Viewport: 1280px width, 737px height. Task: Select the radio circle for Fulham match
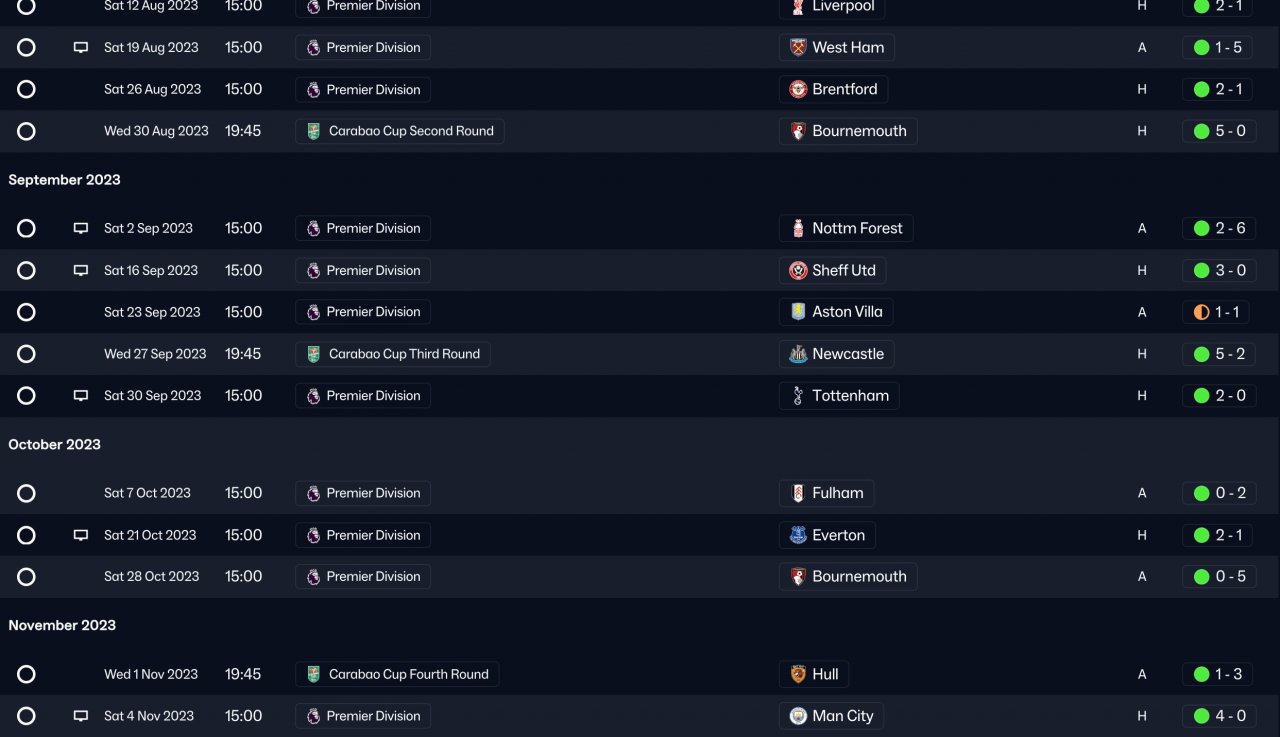pyautogui.click(x=27, y=493)
